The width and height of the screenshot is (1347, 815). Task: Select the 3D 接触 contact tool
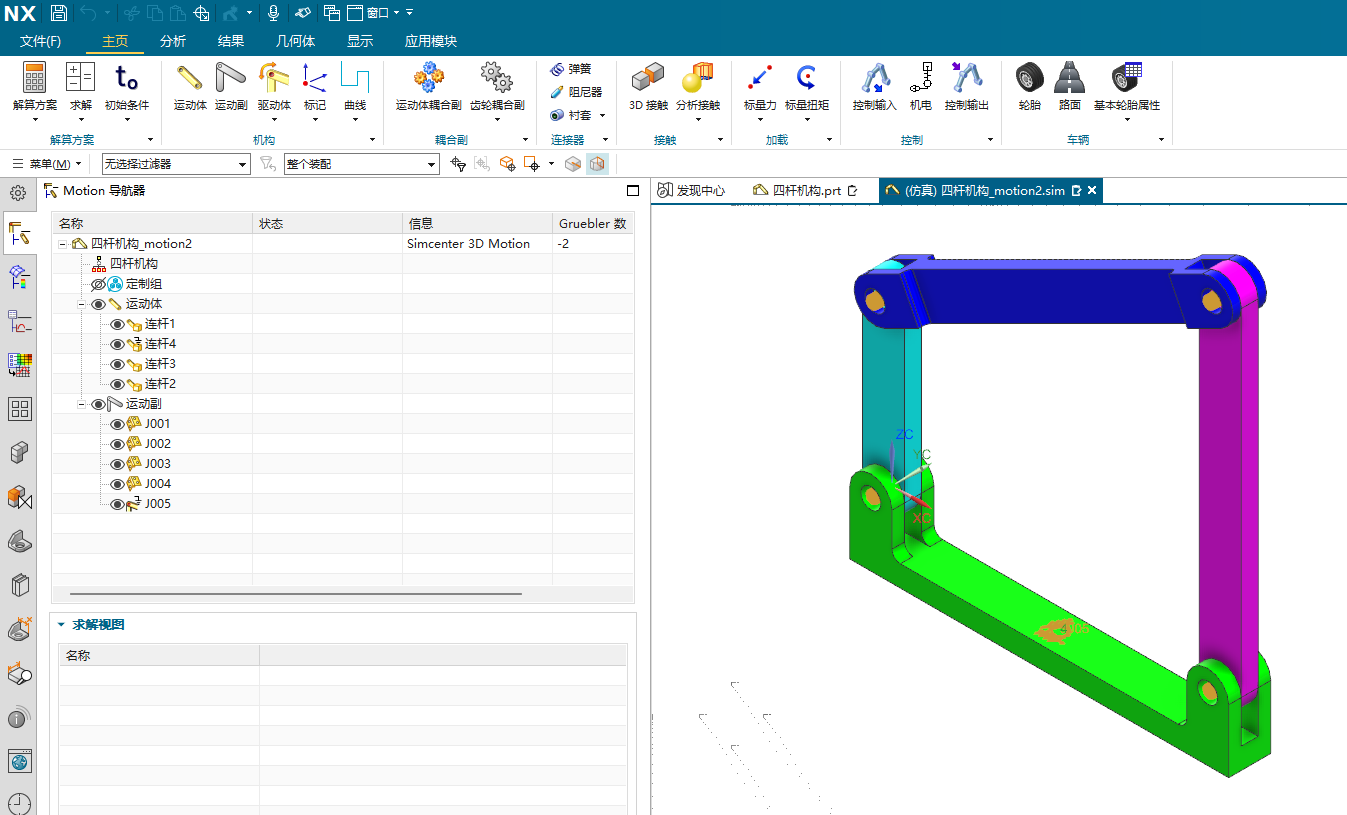click(647, 79)
